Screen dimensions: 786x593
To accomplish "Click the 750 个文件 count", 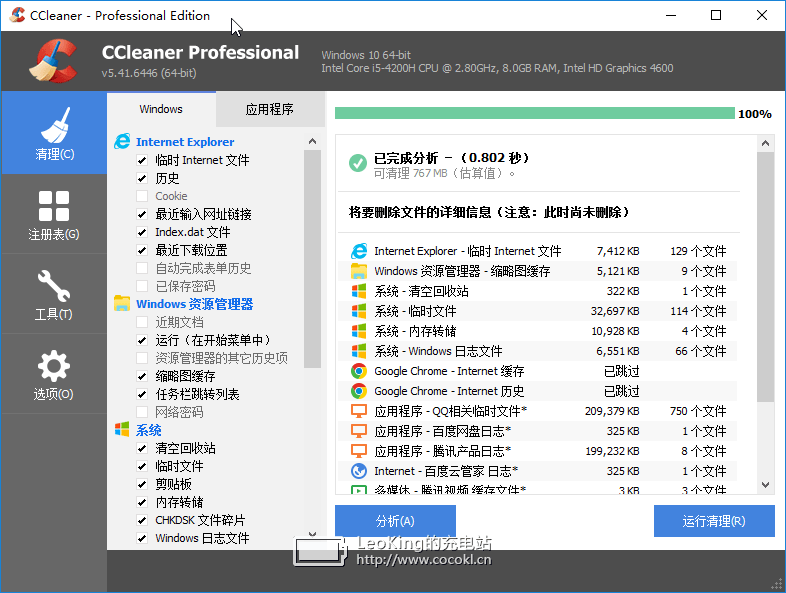I will click(x=698, y=412).
